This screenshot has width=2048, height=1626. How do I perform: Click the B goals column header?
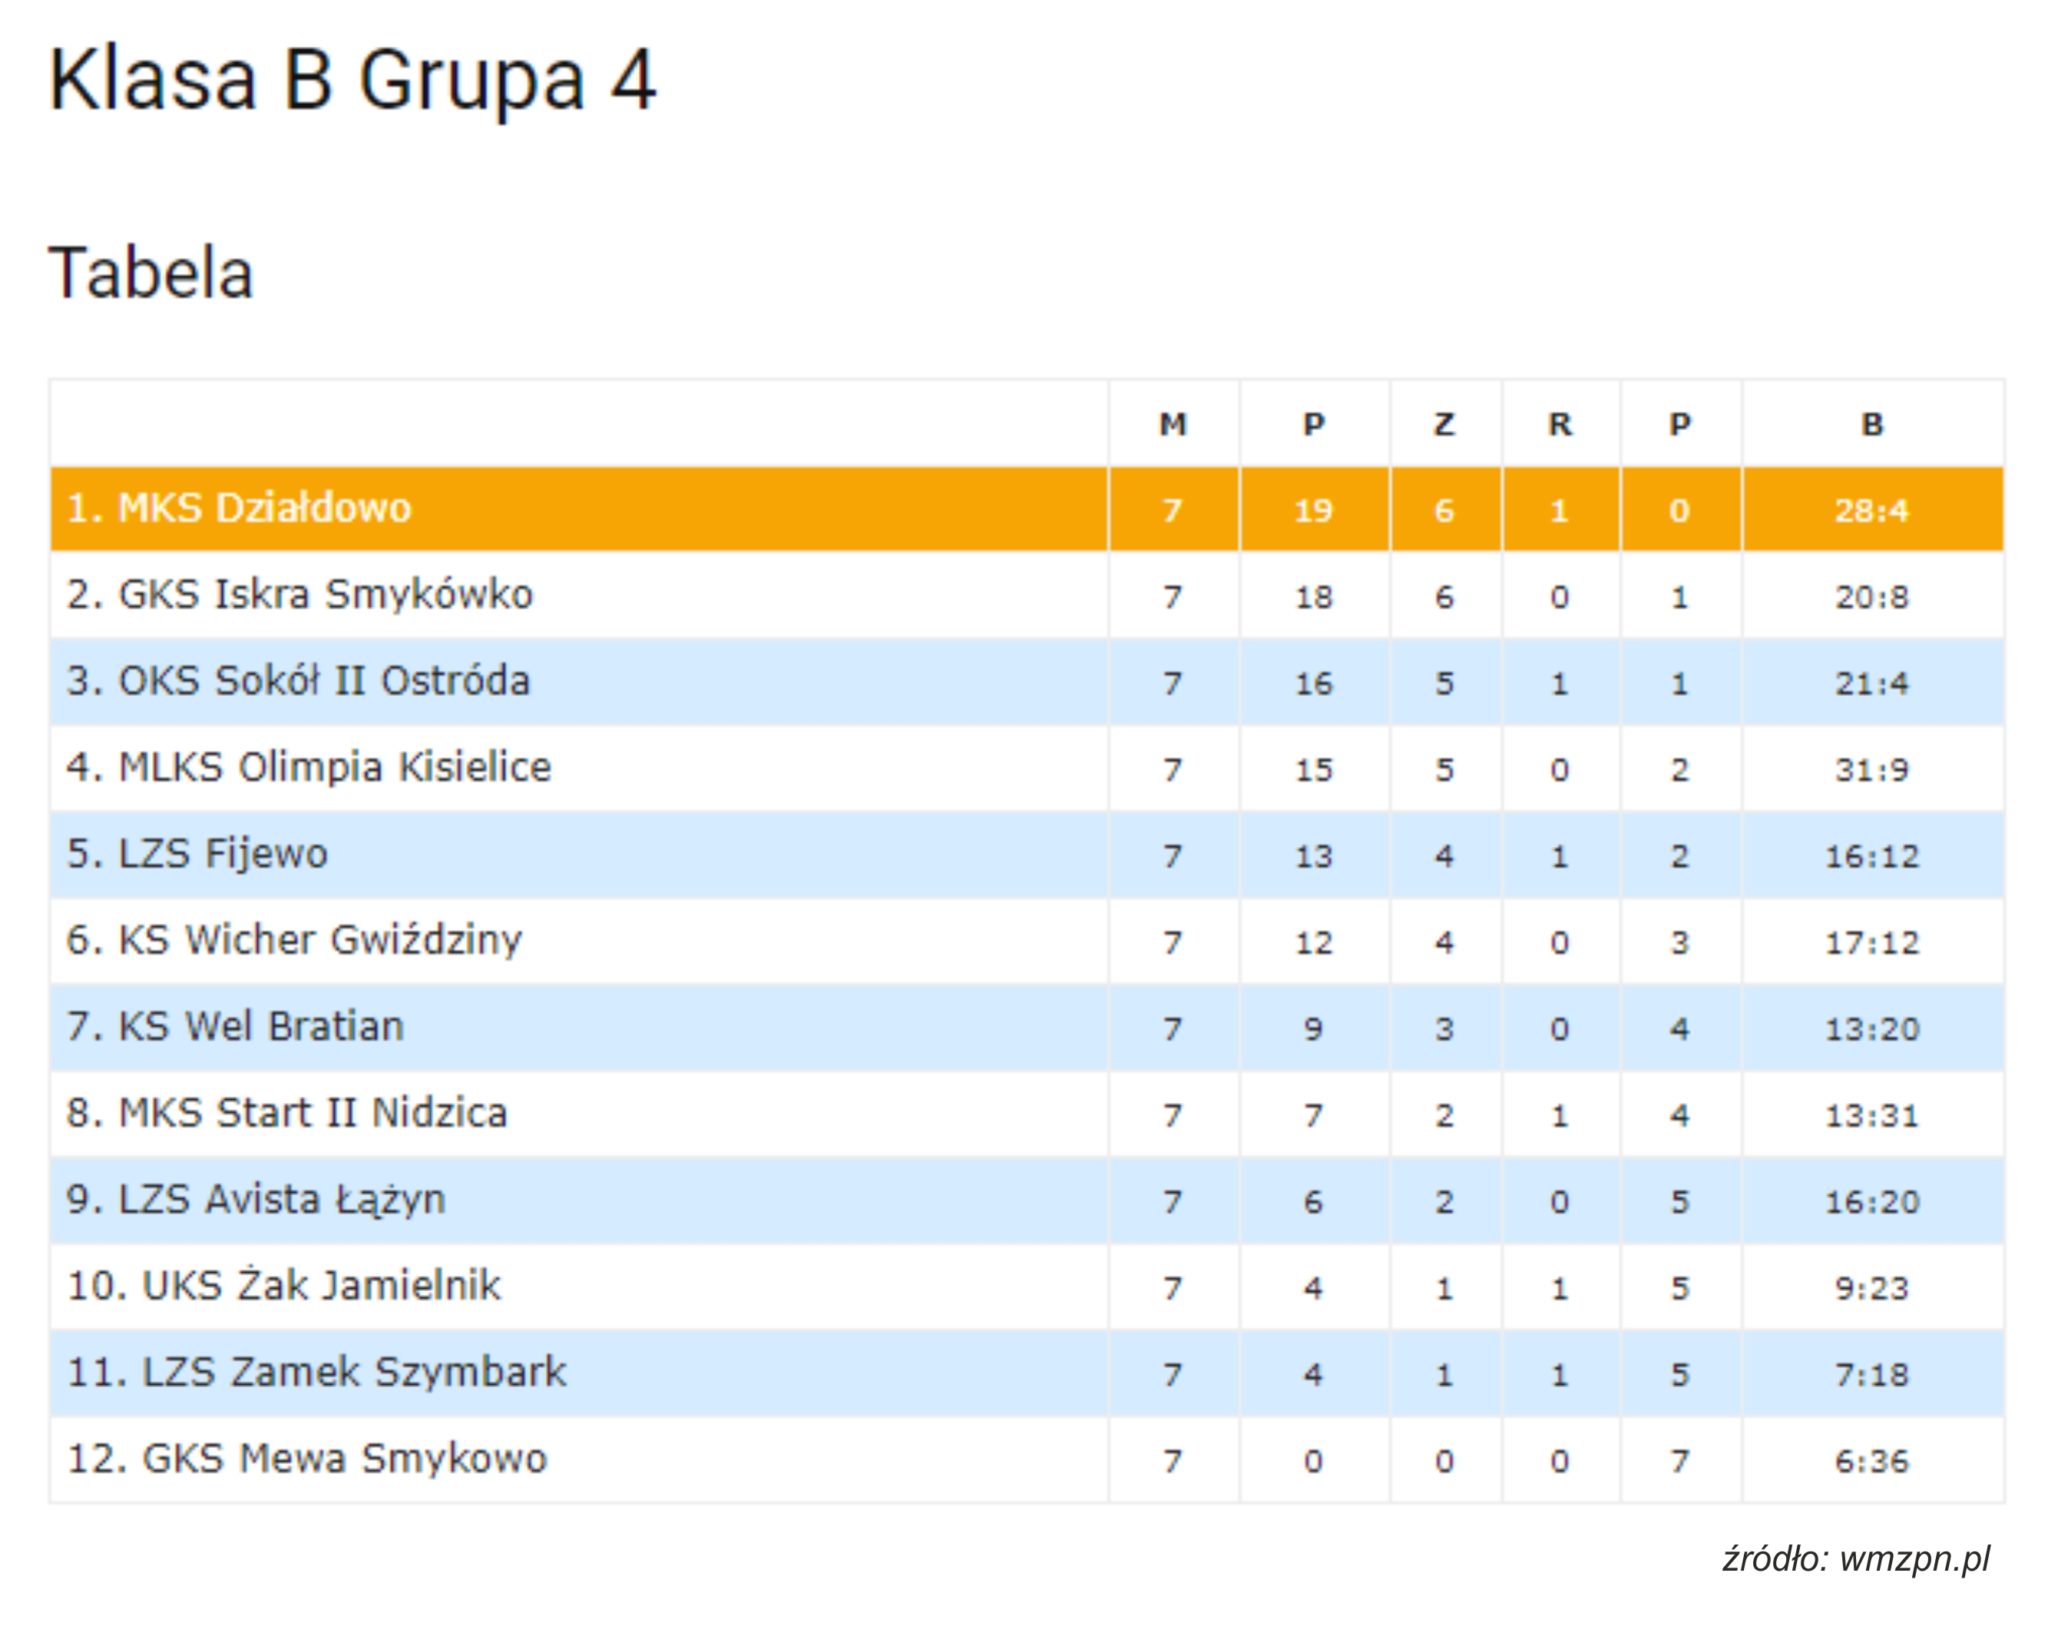tap(1872, 424)
